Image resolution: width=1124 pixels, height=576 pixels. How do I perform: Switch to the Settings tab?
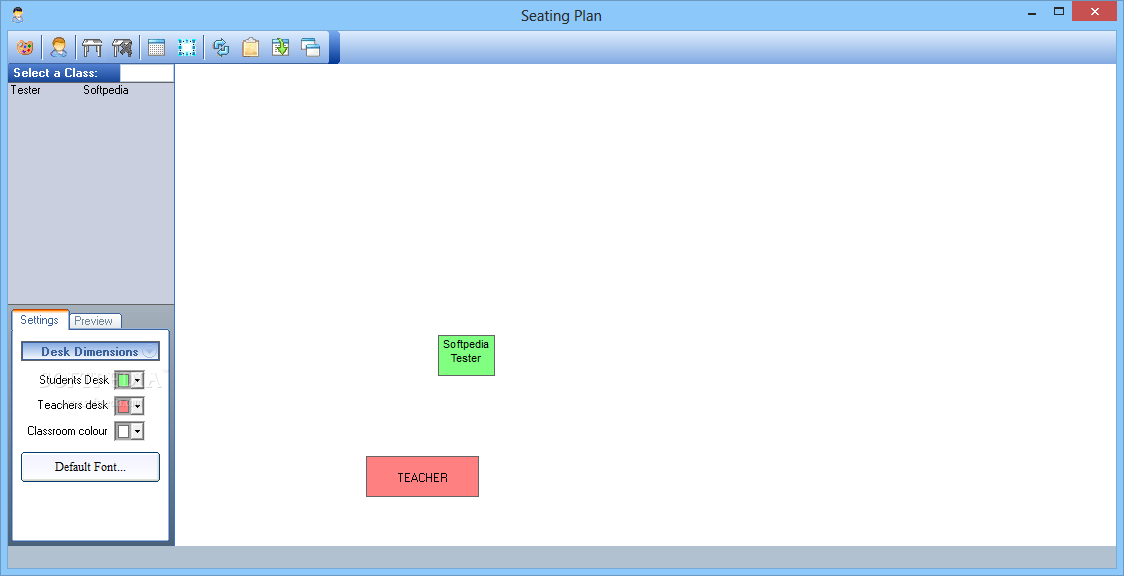39,320
